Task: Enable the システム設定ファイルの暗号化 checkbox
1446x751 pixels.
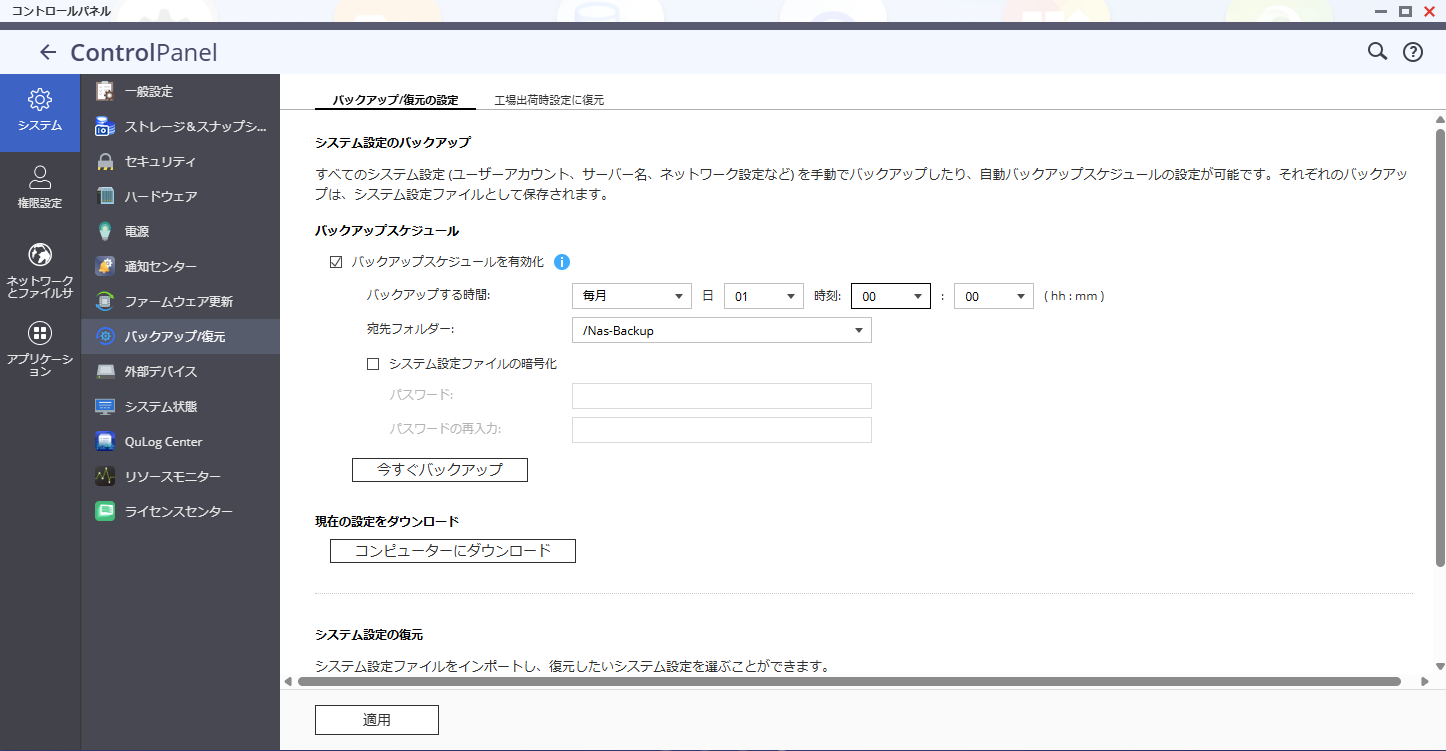Action: pyautogui.click(x=373, y=364)
